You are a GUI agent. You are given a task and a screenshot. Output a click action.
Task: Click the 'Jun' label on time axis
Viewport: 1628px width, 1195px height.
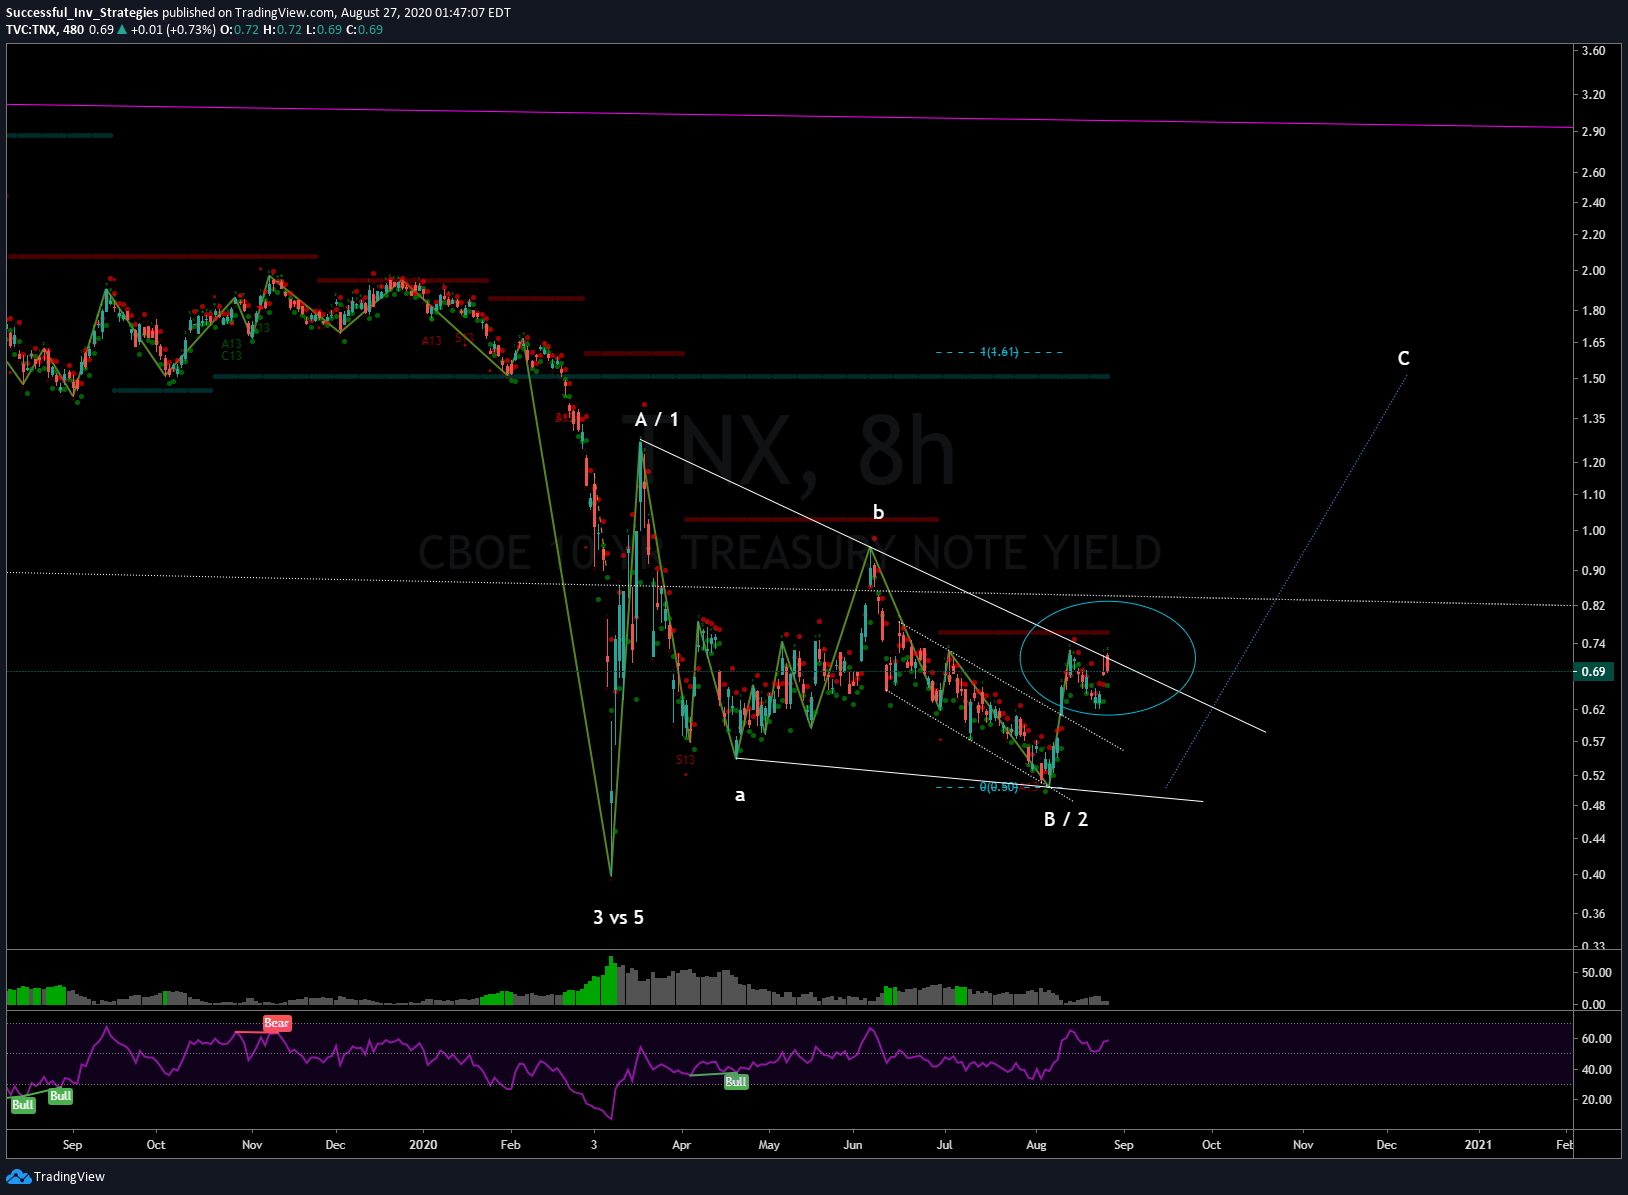[x=853, y=1144]
